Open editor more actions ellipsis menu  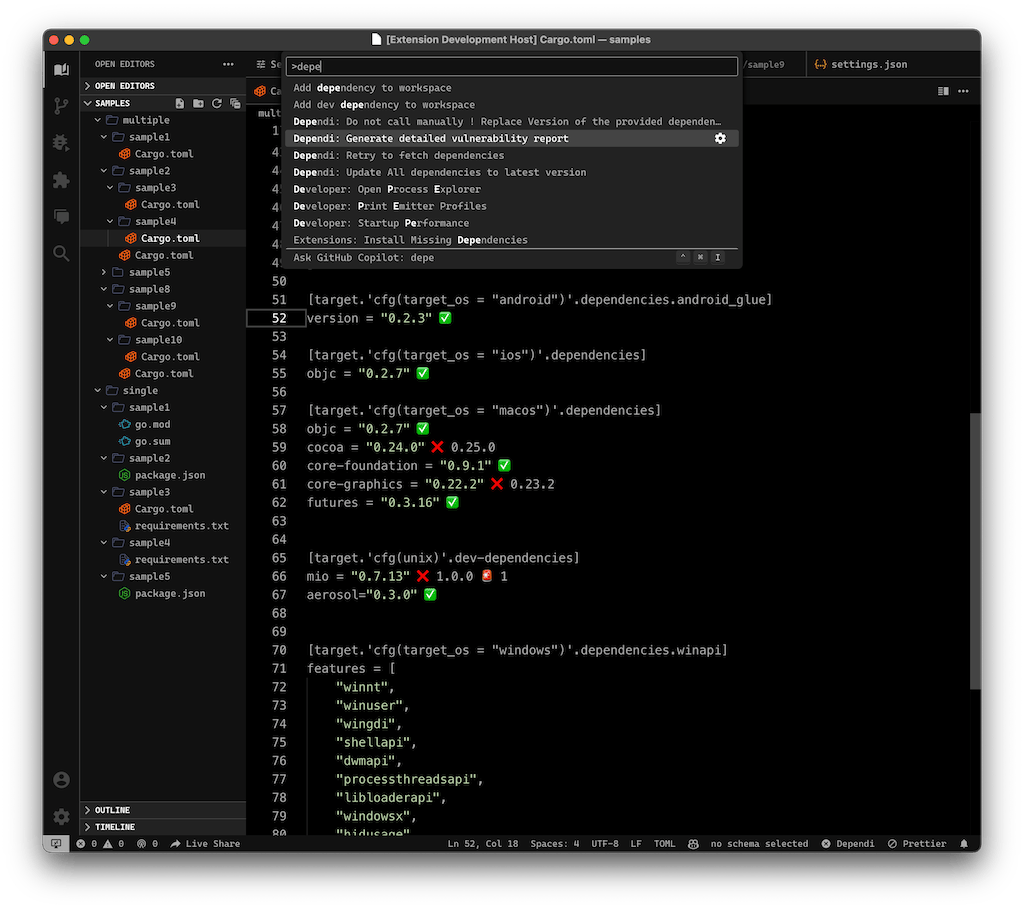(963, 91)
